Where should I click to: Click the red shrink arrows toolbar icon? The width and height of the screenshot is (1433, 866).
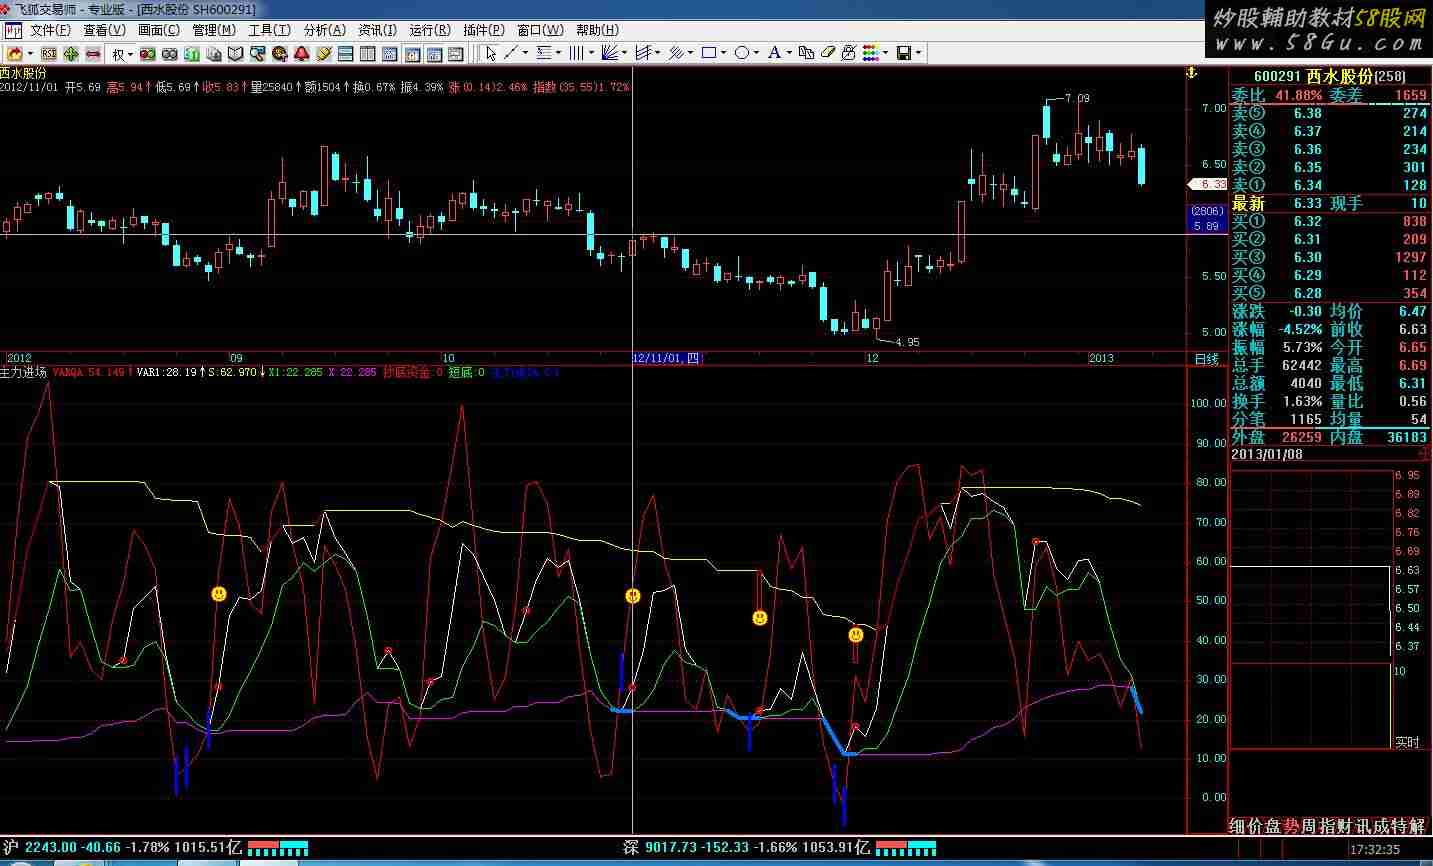[93, 54]
